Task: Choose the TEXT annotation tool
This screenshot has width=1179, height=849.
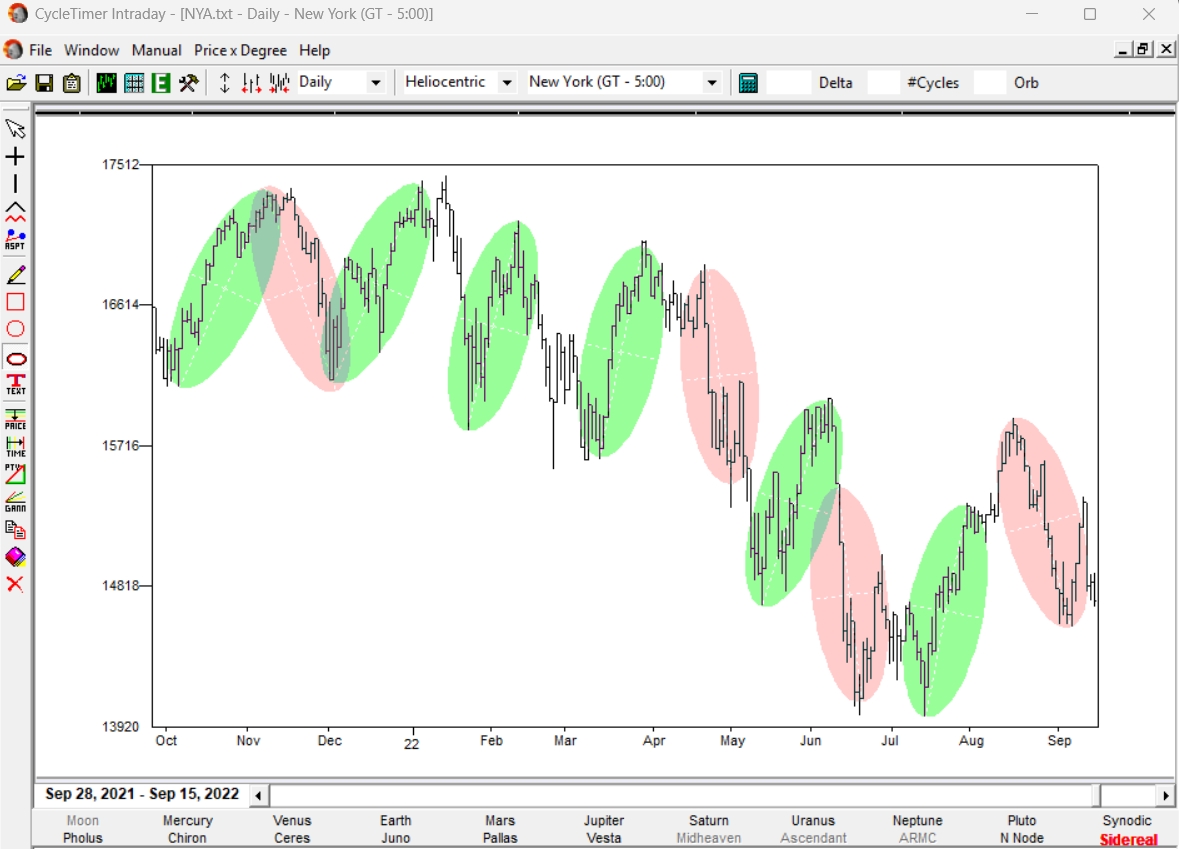Action: (15, 385)
